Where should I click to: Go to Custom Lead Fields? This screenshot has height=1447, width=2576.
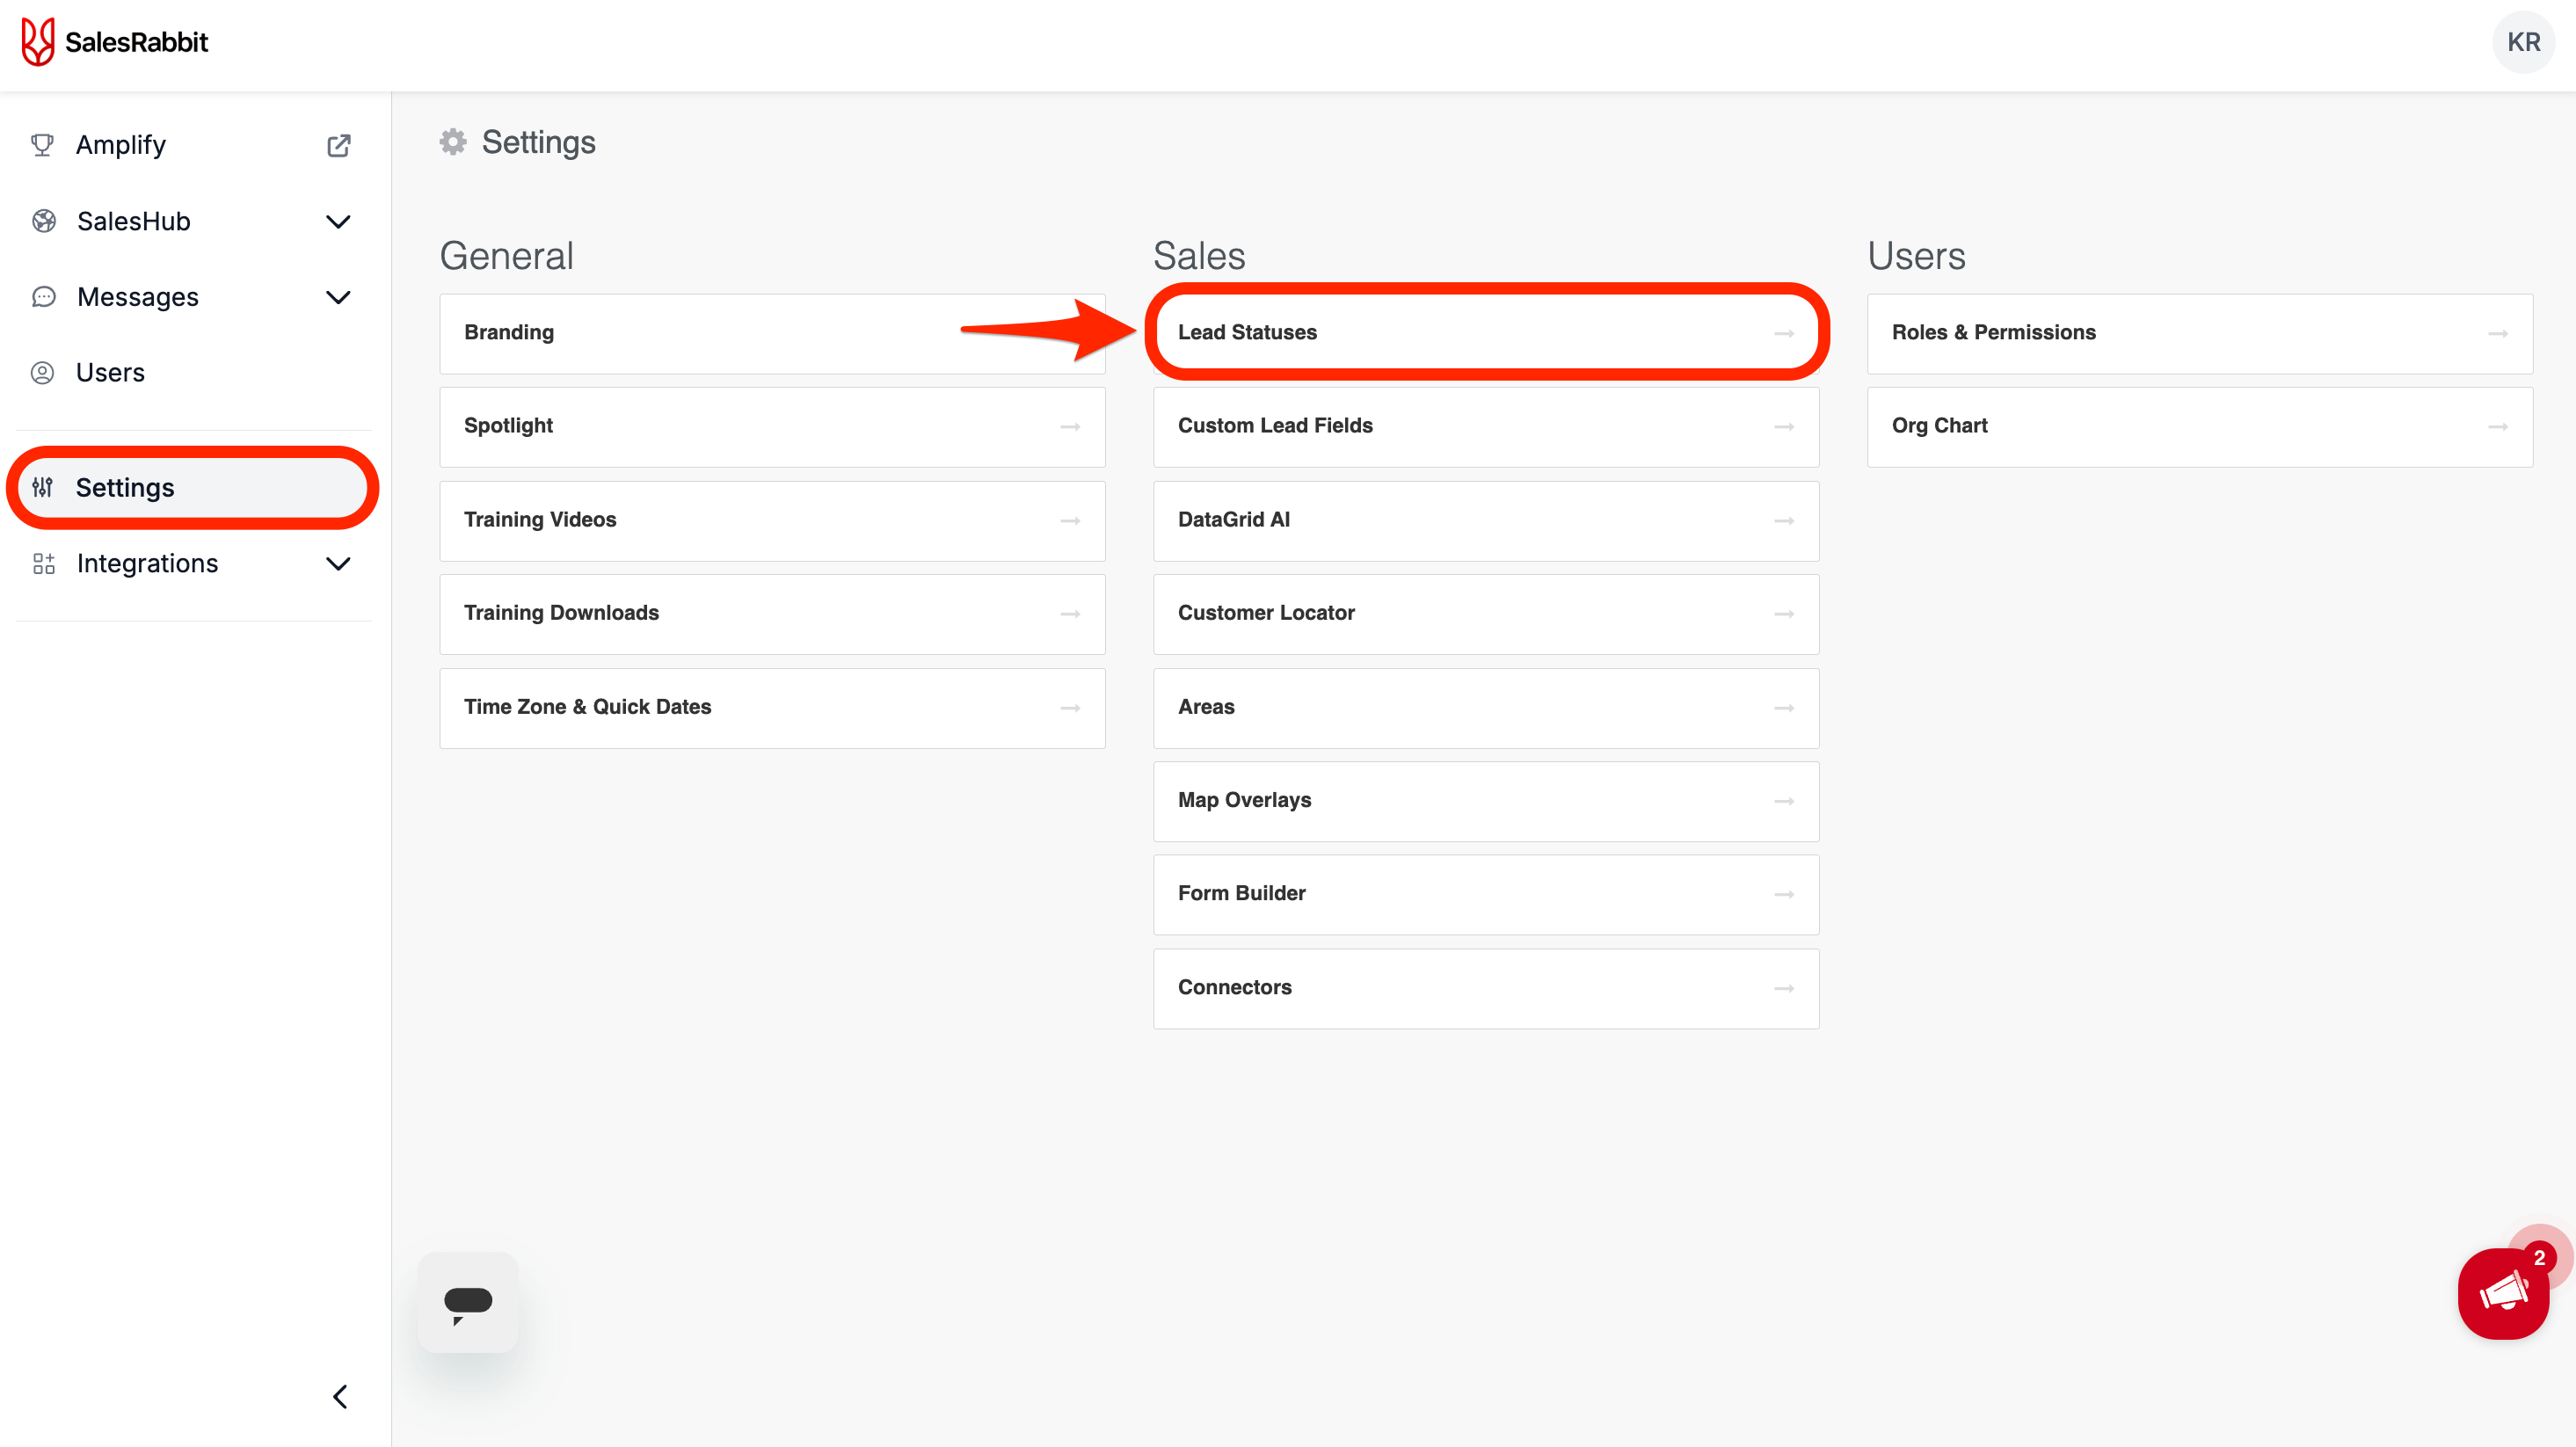tap(1486, 426)
